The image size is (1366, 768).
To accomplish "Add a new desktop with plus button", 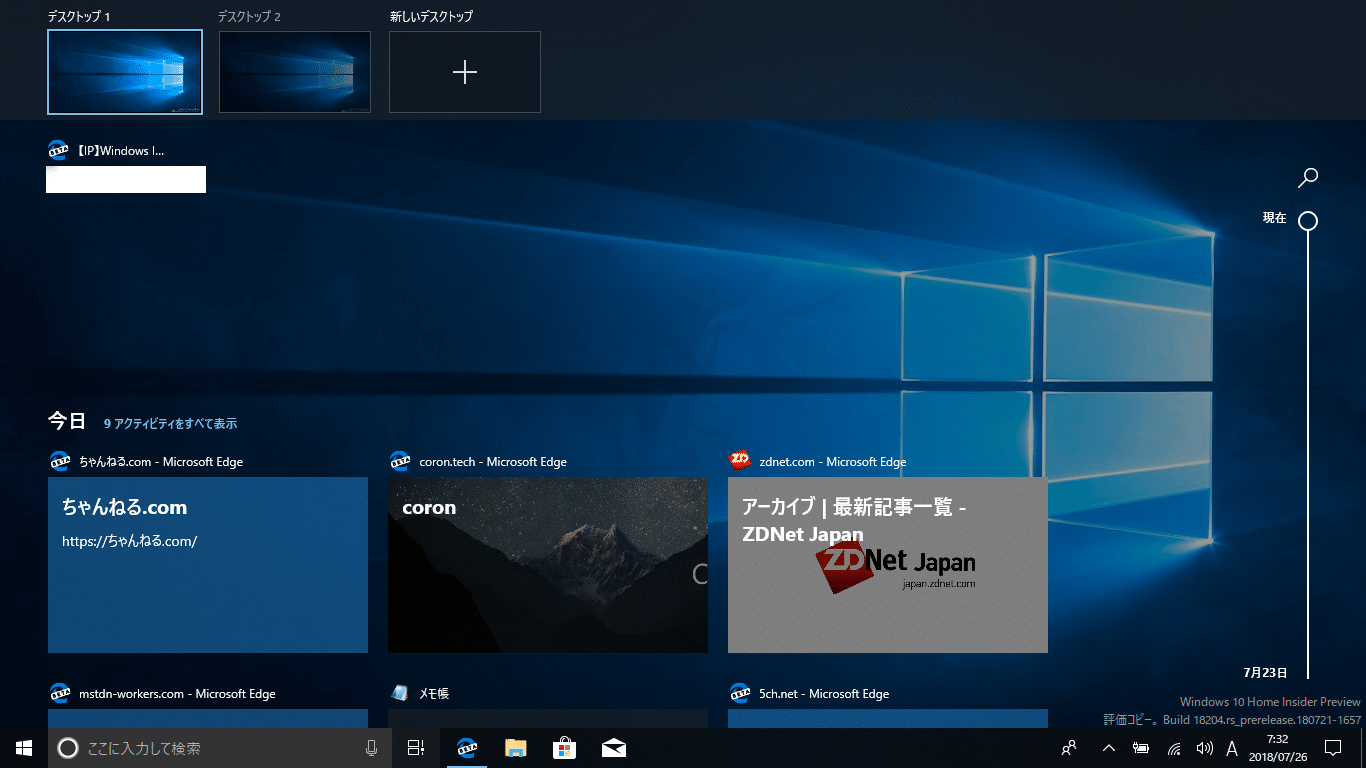I will [465, 72].
